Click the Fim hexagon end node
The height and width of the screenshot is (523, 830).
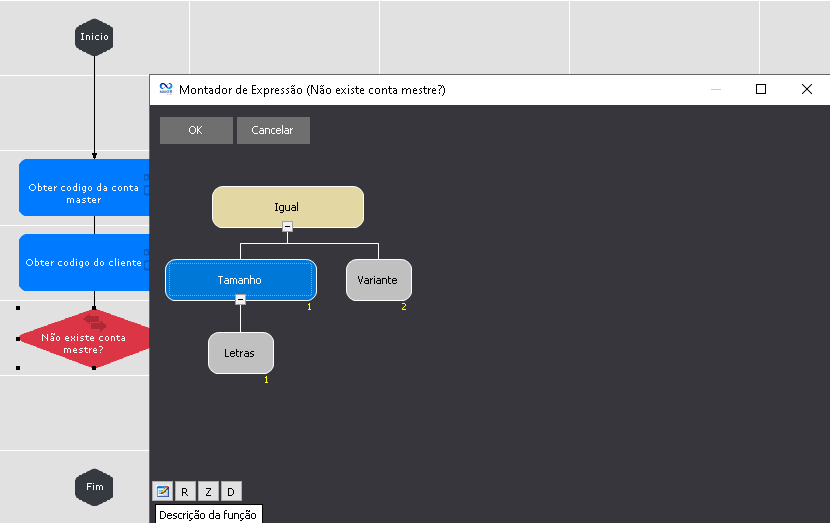(x=94, y=487)
